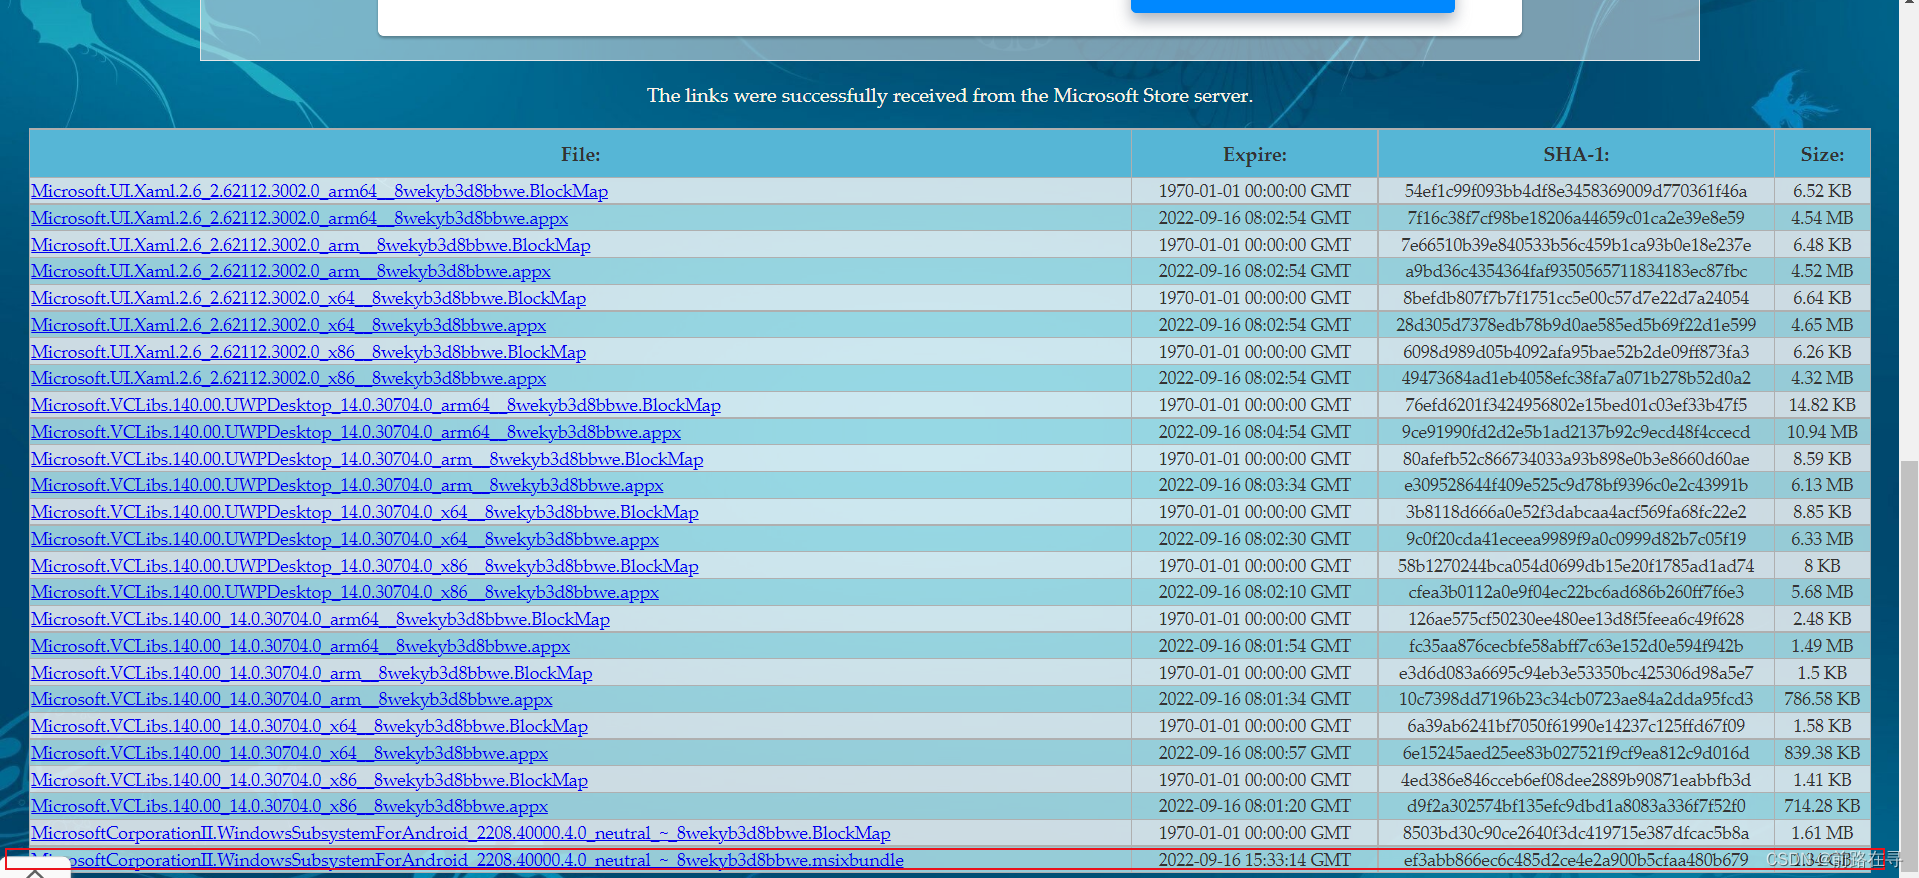Download VCLibs.140.00_14.0.30704.0 arm appx file

[x=291, y=699]
